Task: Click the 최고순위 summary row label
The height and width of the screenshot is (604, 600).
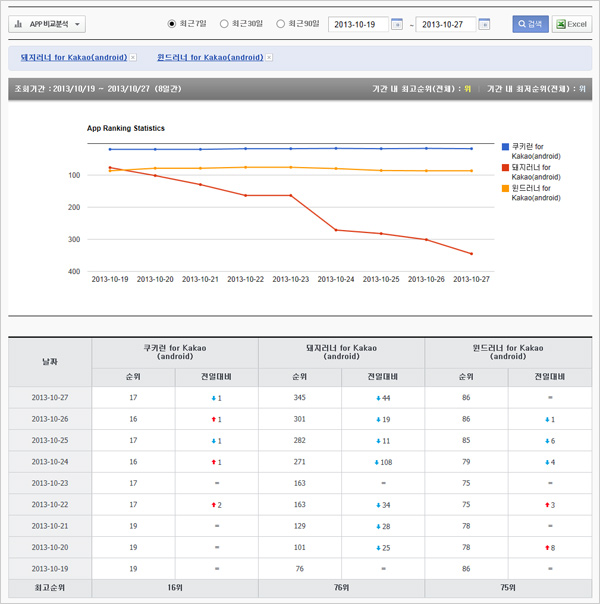Action: [x=50, y=588]
